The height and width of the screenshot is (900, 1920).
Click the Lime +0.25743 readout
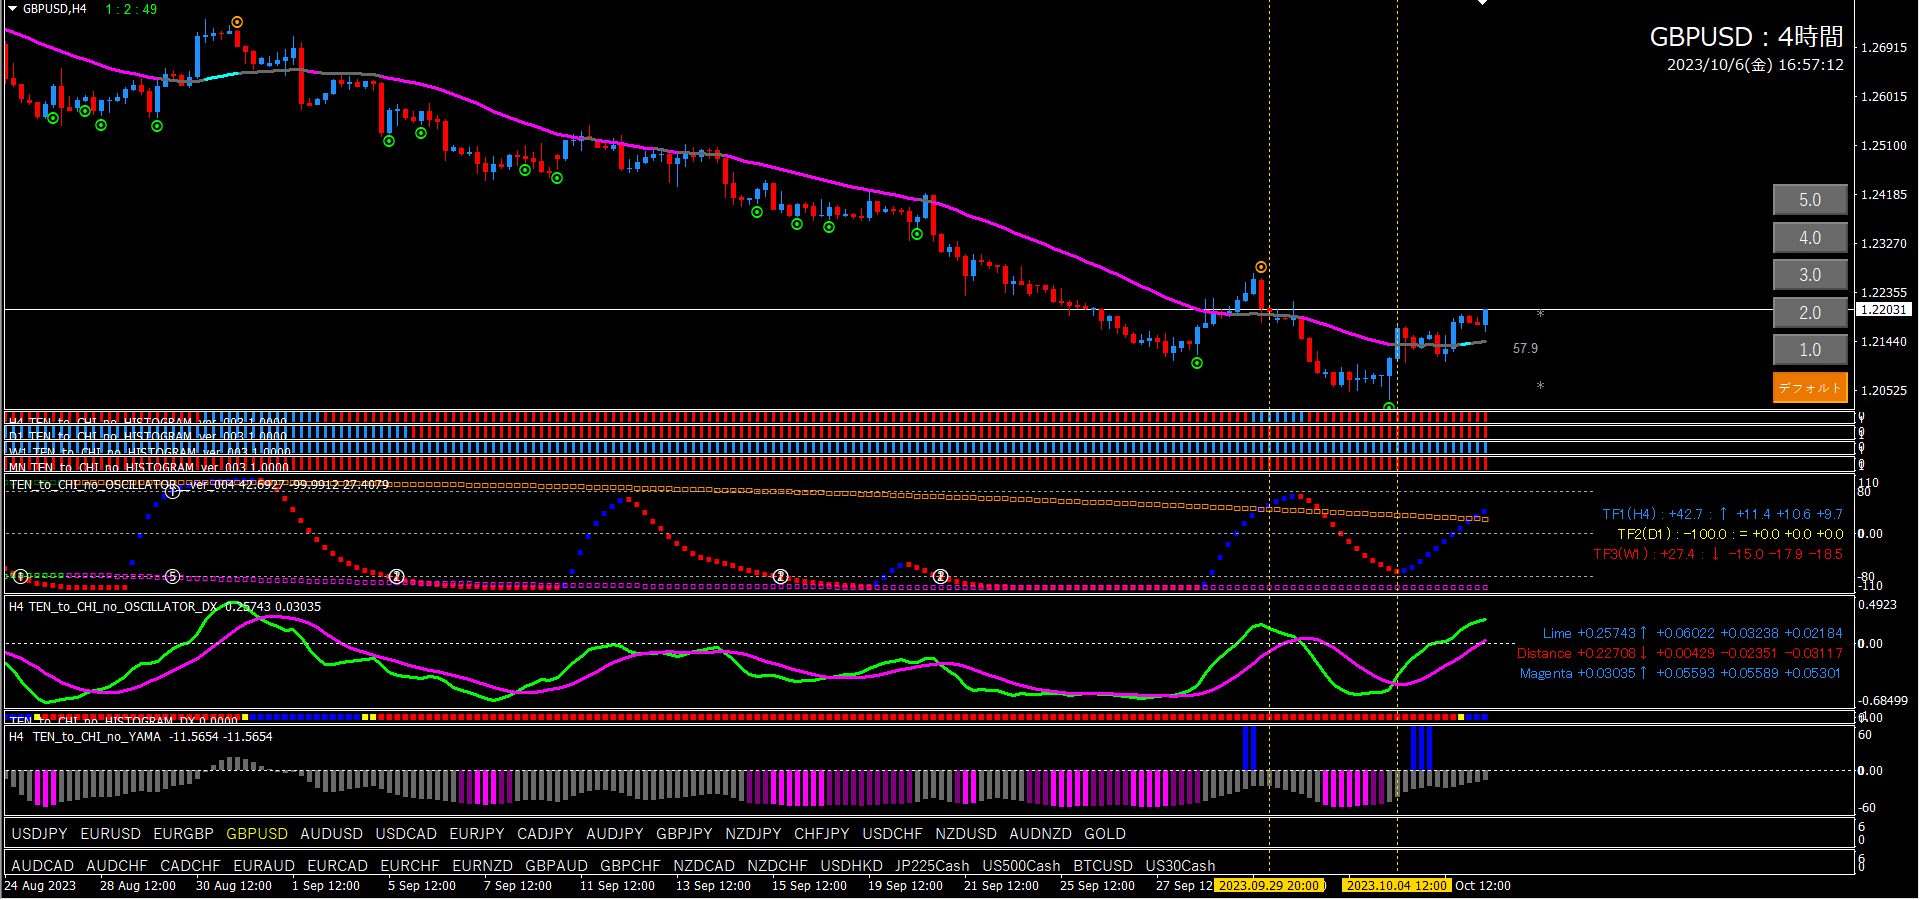[x=1692, y=633]
